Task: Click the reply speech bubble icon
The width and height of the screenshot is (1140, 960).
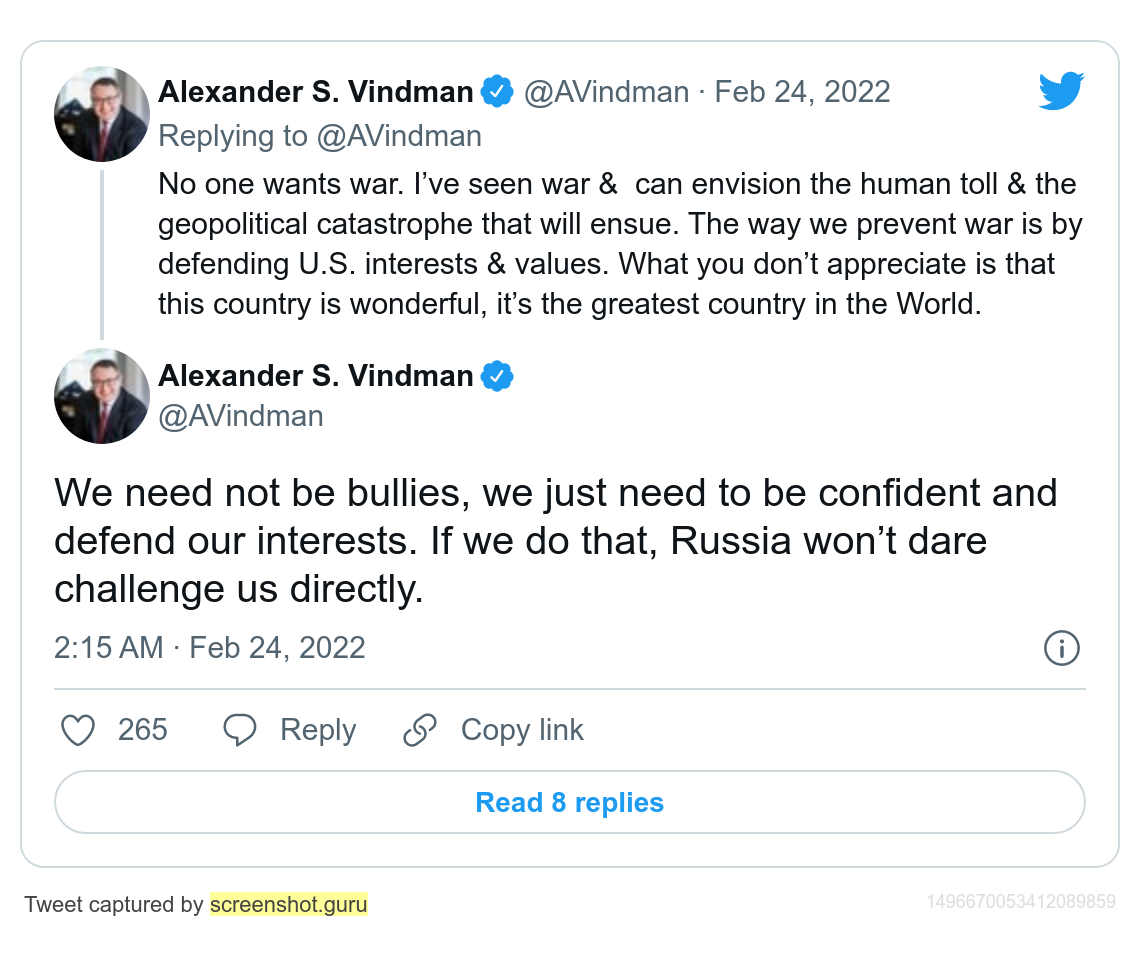Action: coord(240,730)
